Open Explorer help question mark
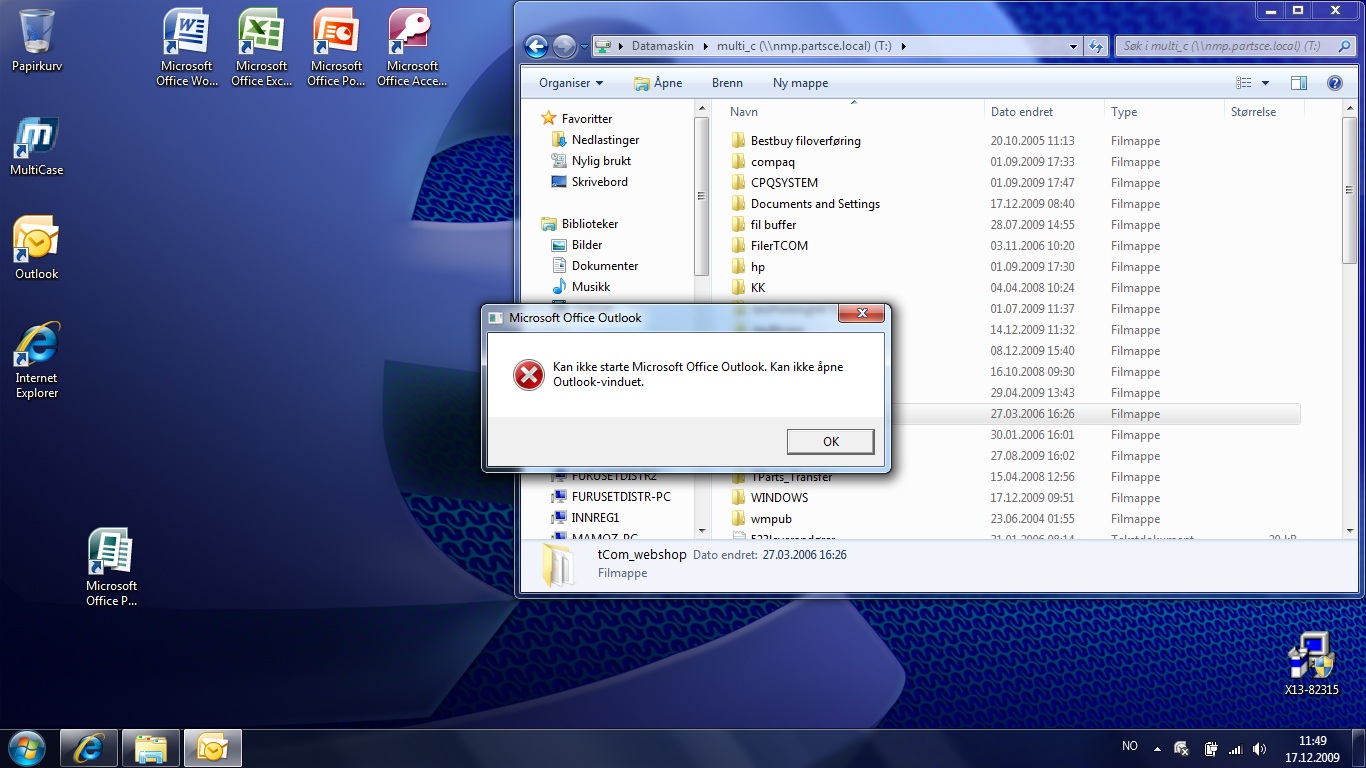 pos(1334,83)
